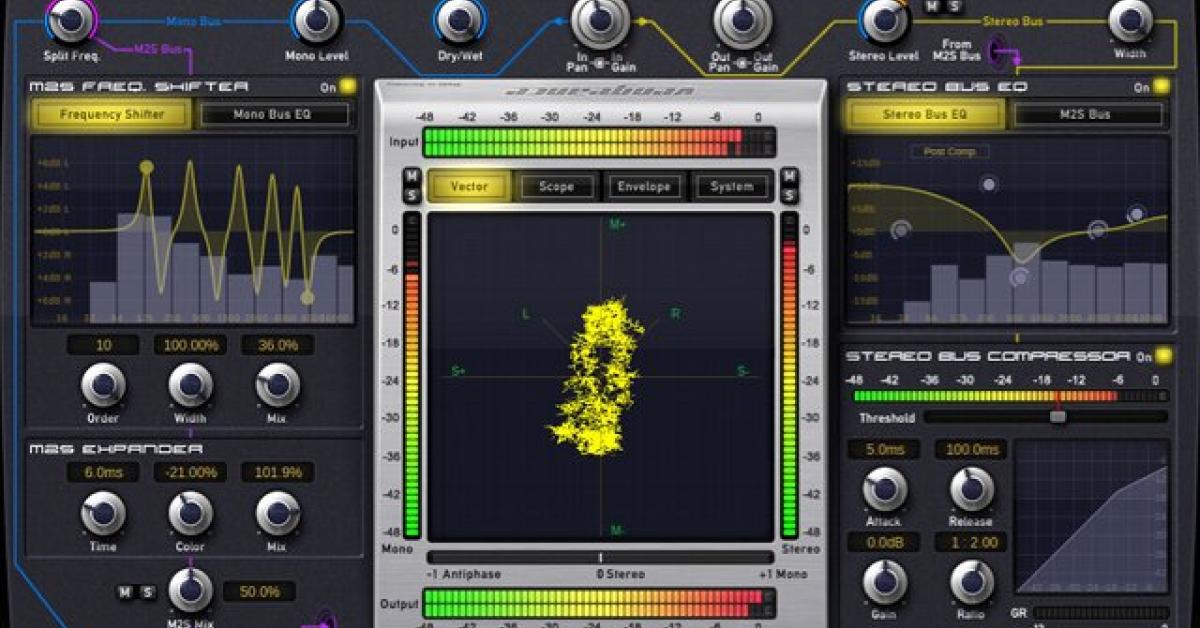Click the Mono Level knob
Screen dimensions: 1200x628
pos(318,19)
